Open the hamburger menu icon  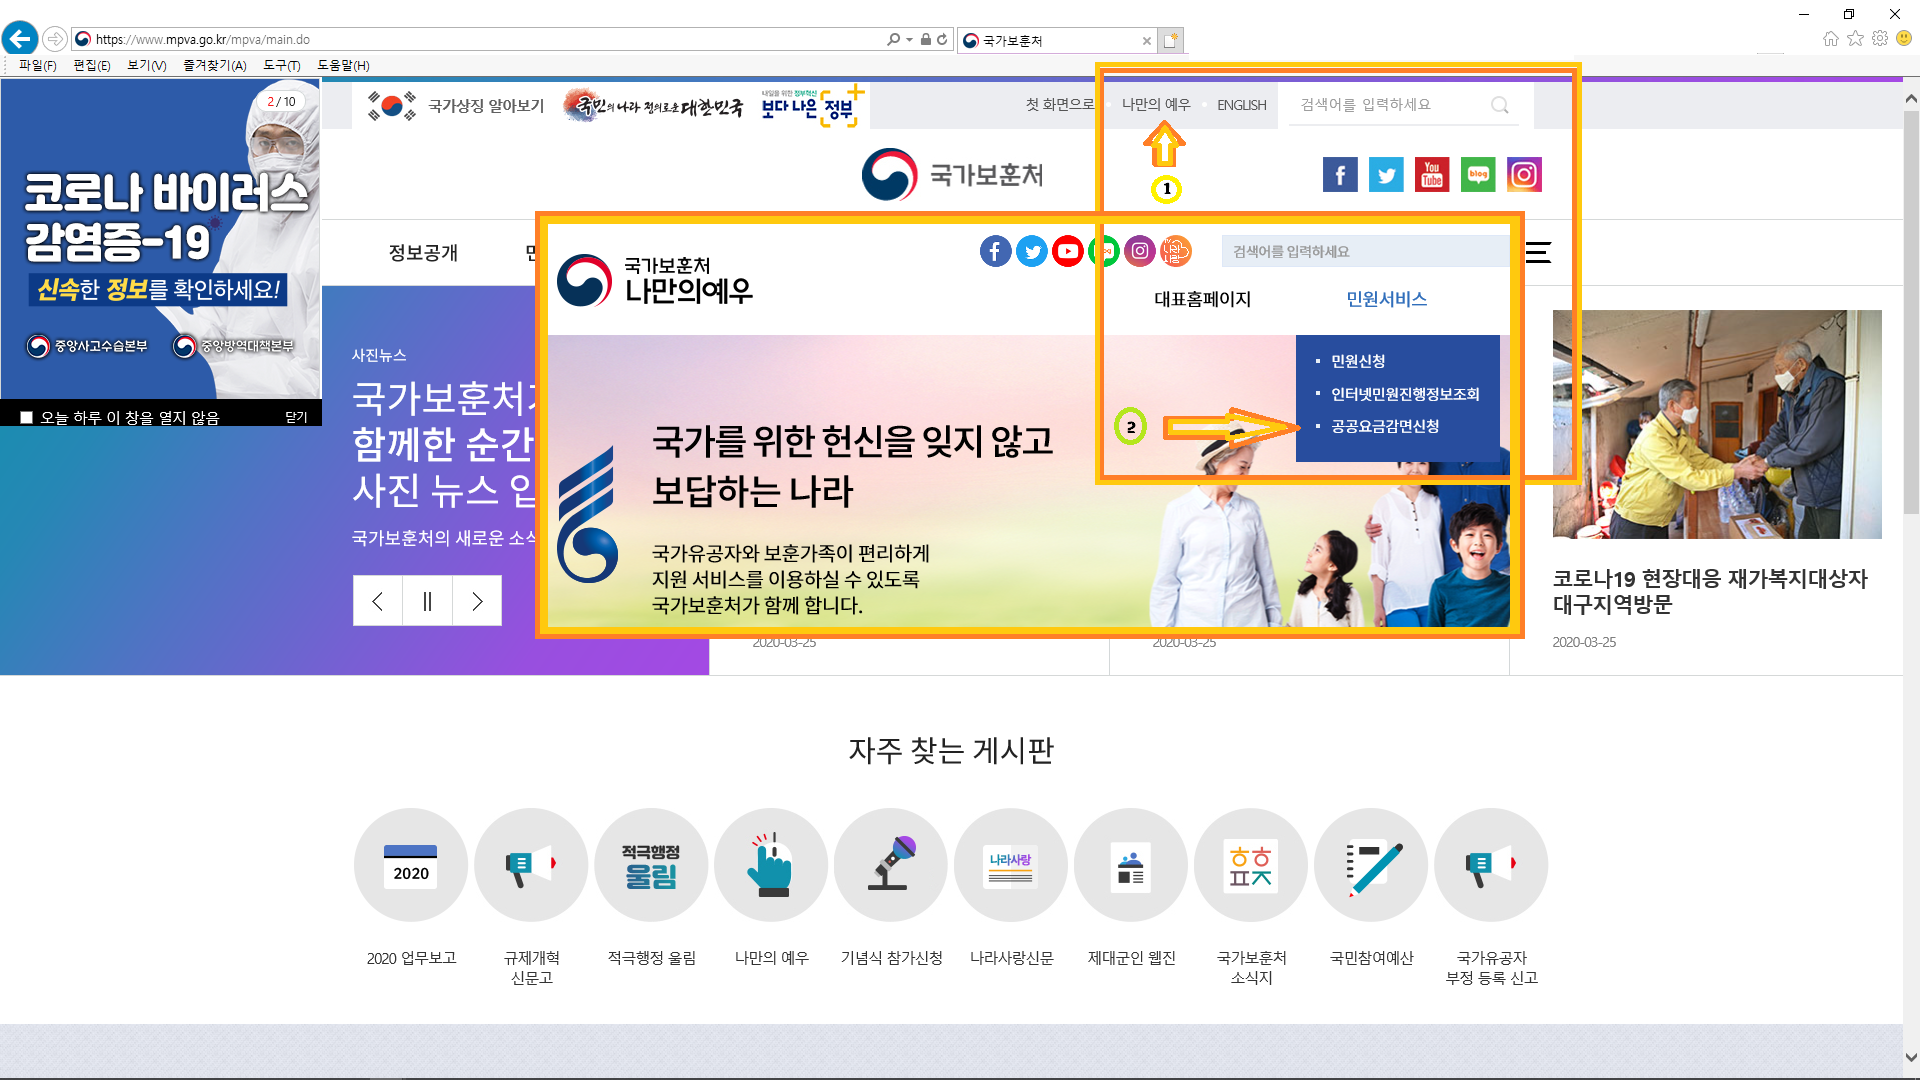click(x=1539, y=252)
